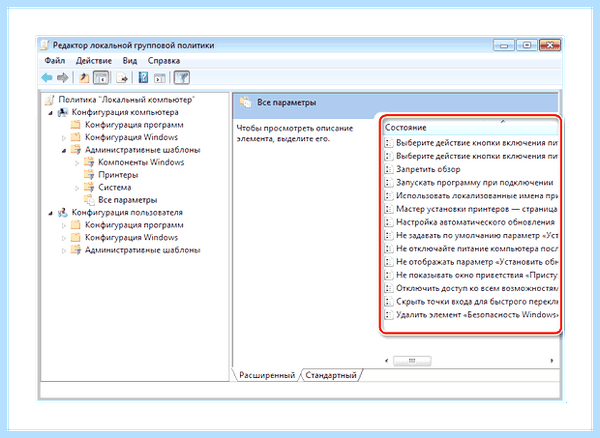
Task: Open the Справка menu
Action: click(x=164, y=61)
